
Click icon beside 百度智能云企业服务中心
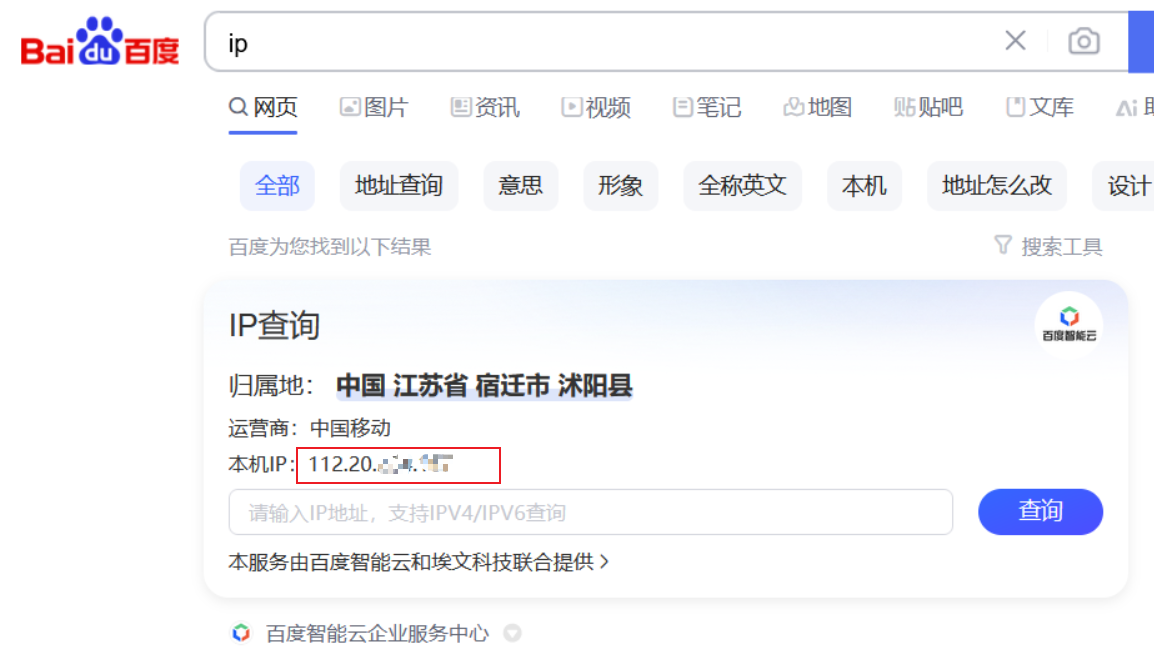(241, 633)
